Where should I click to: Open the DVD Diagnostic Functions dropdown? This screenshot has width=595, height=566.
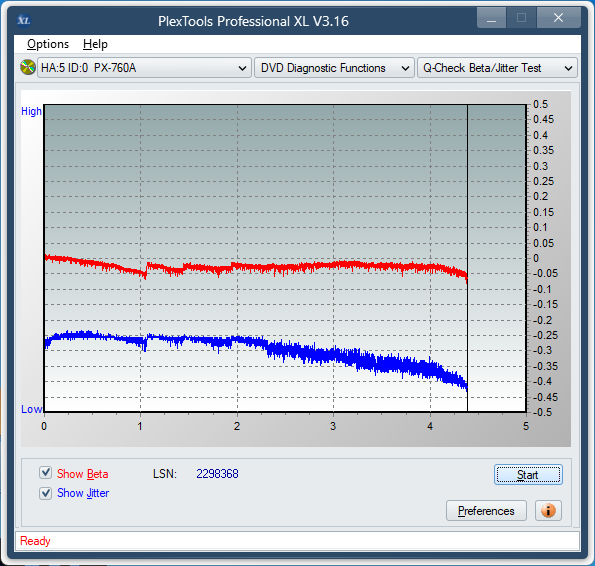pos(334,68)
